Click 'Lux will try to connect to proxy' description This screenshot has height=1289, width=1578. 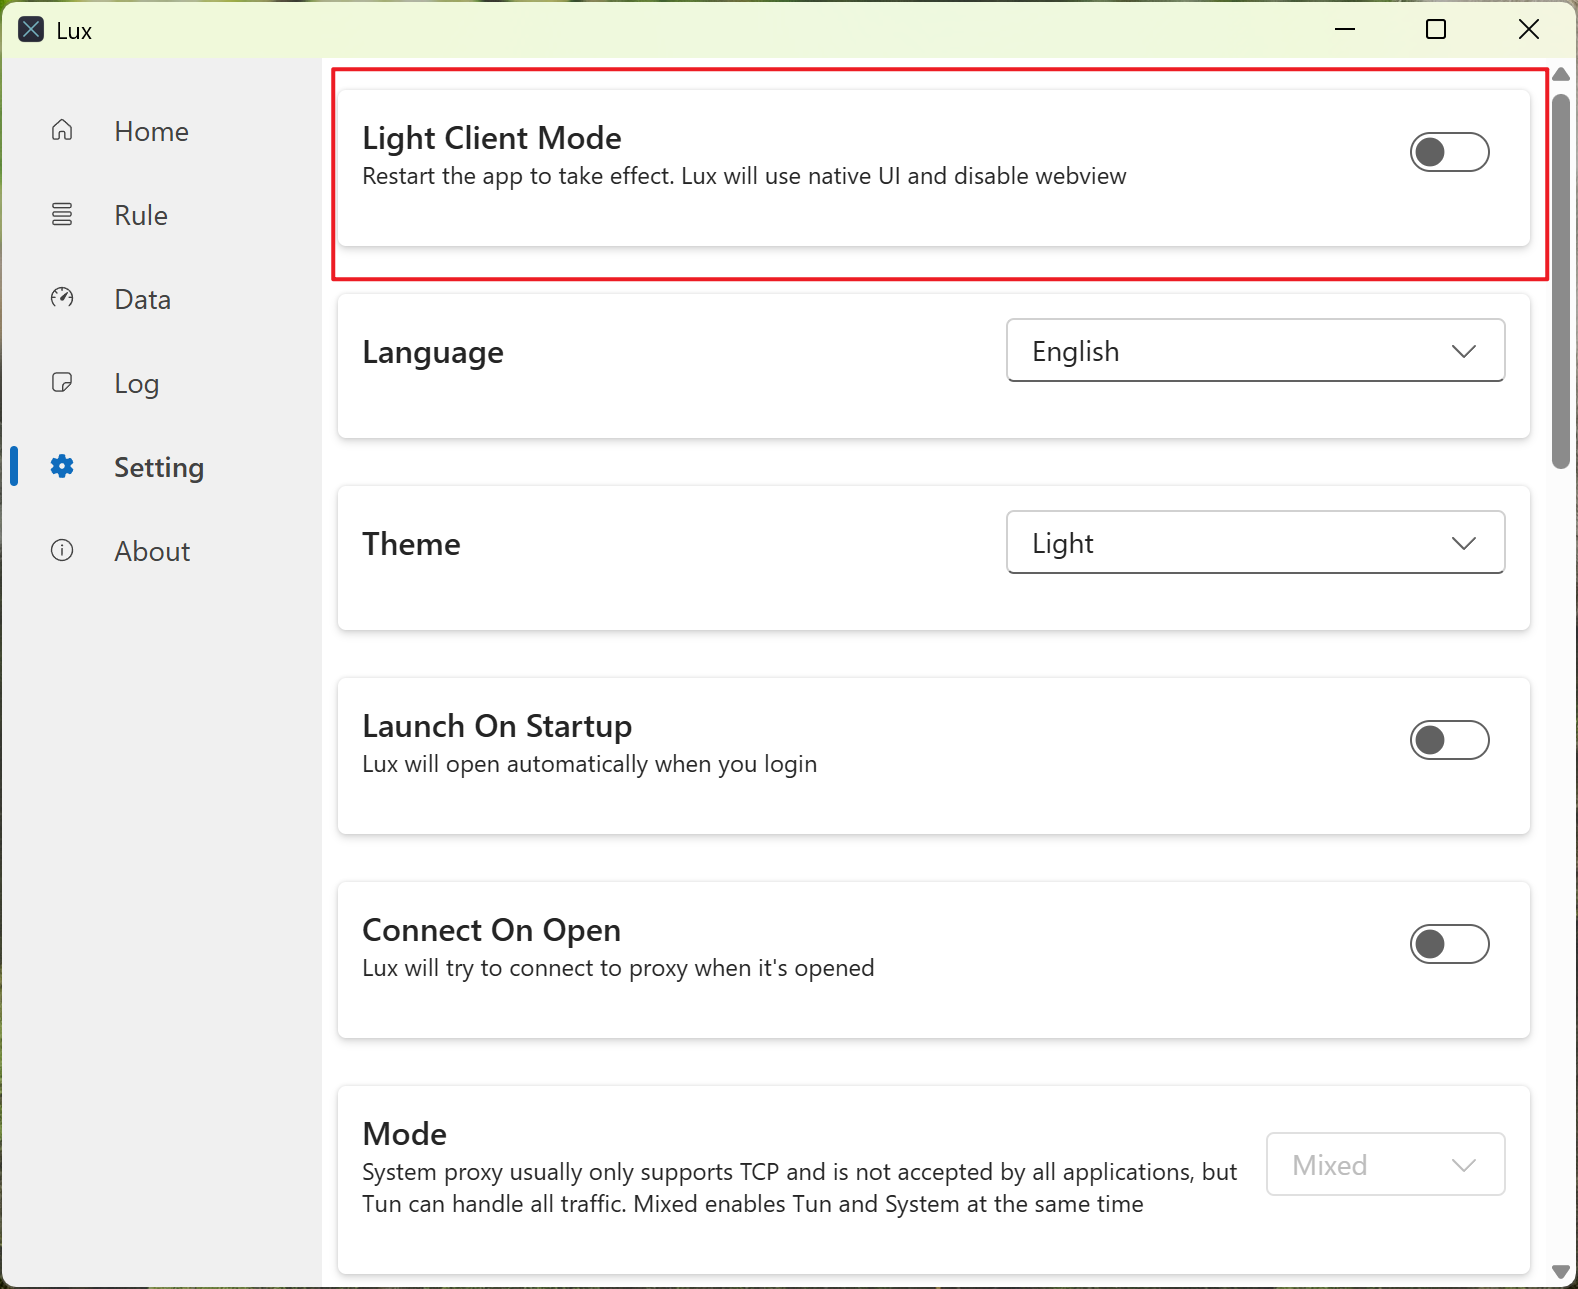618,968
